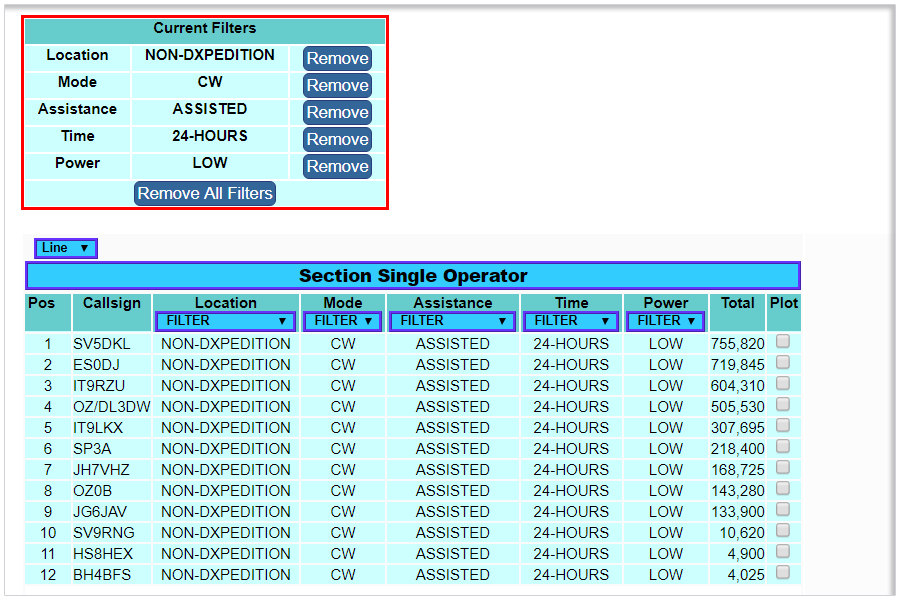Expand the Time column FILTER dropdown
The height and width of the screenshot is (600, 900).
pyautogui.click(x=571, y=321)
